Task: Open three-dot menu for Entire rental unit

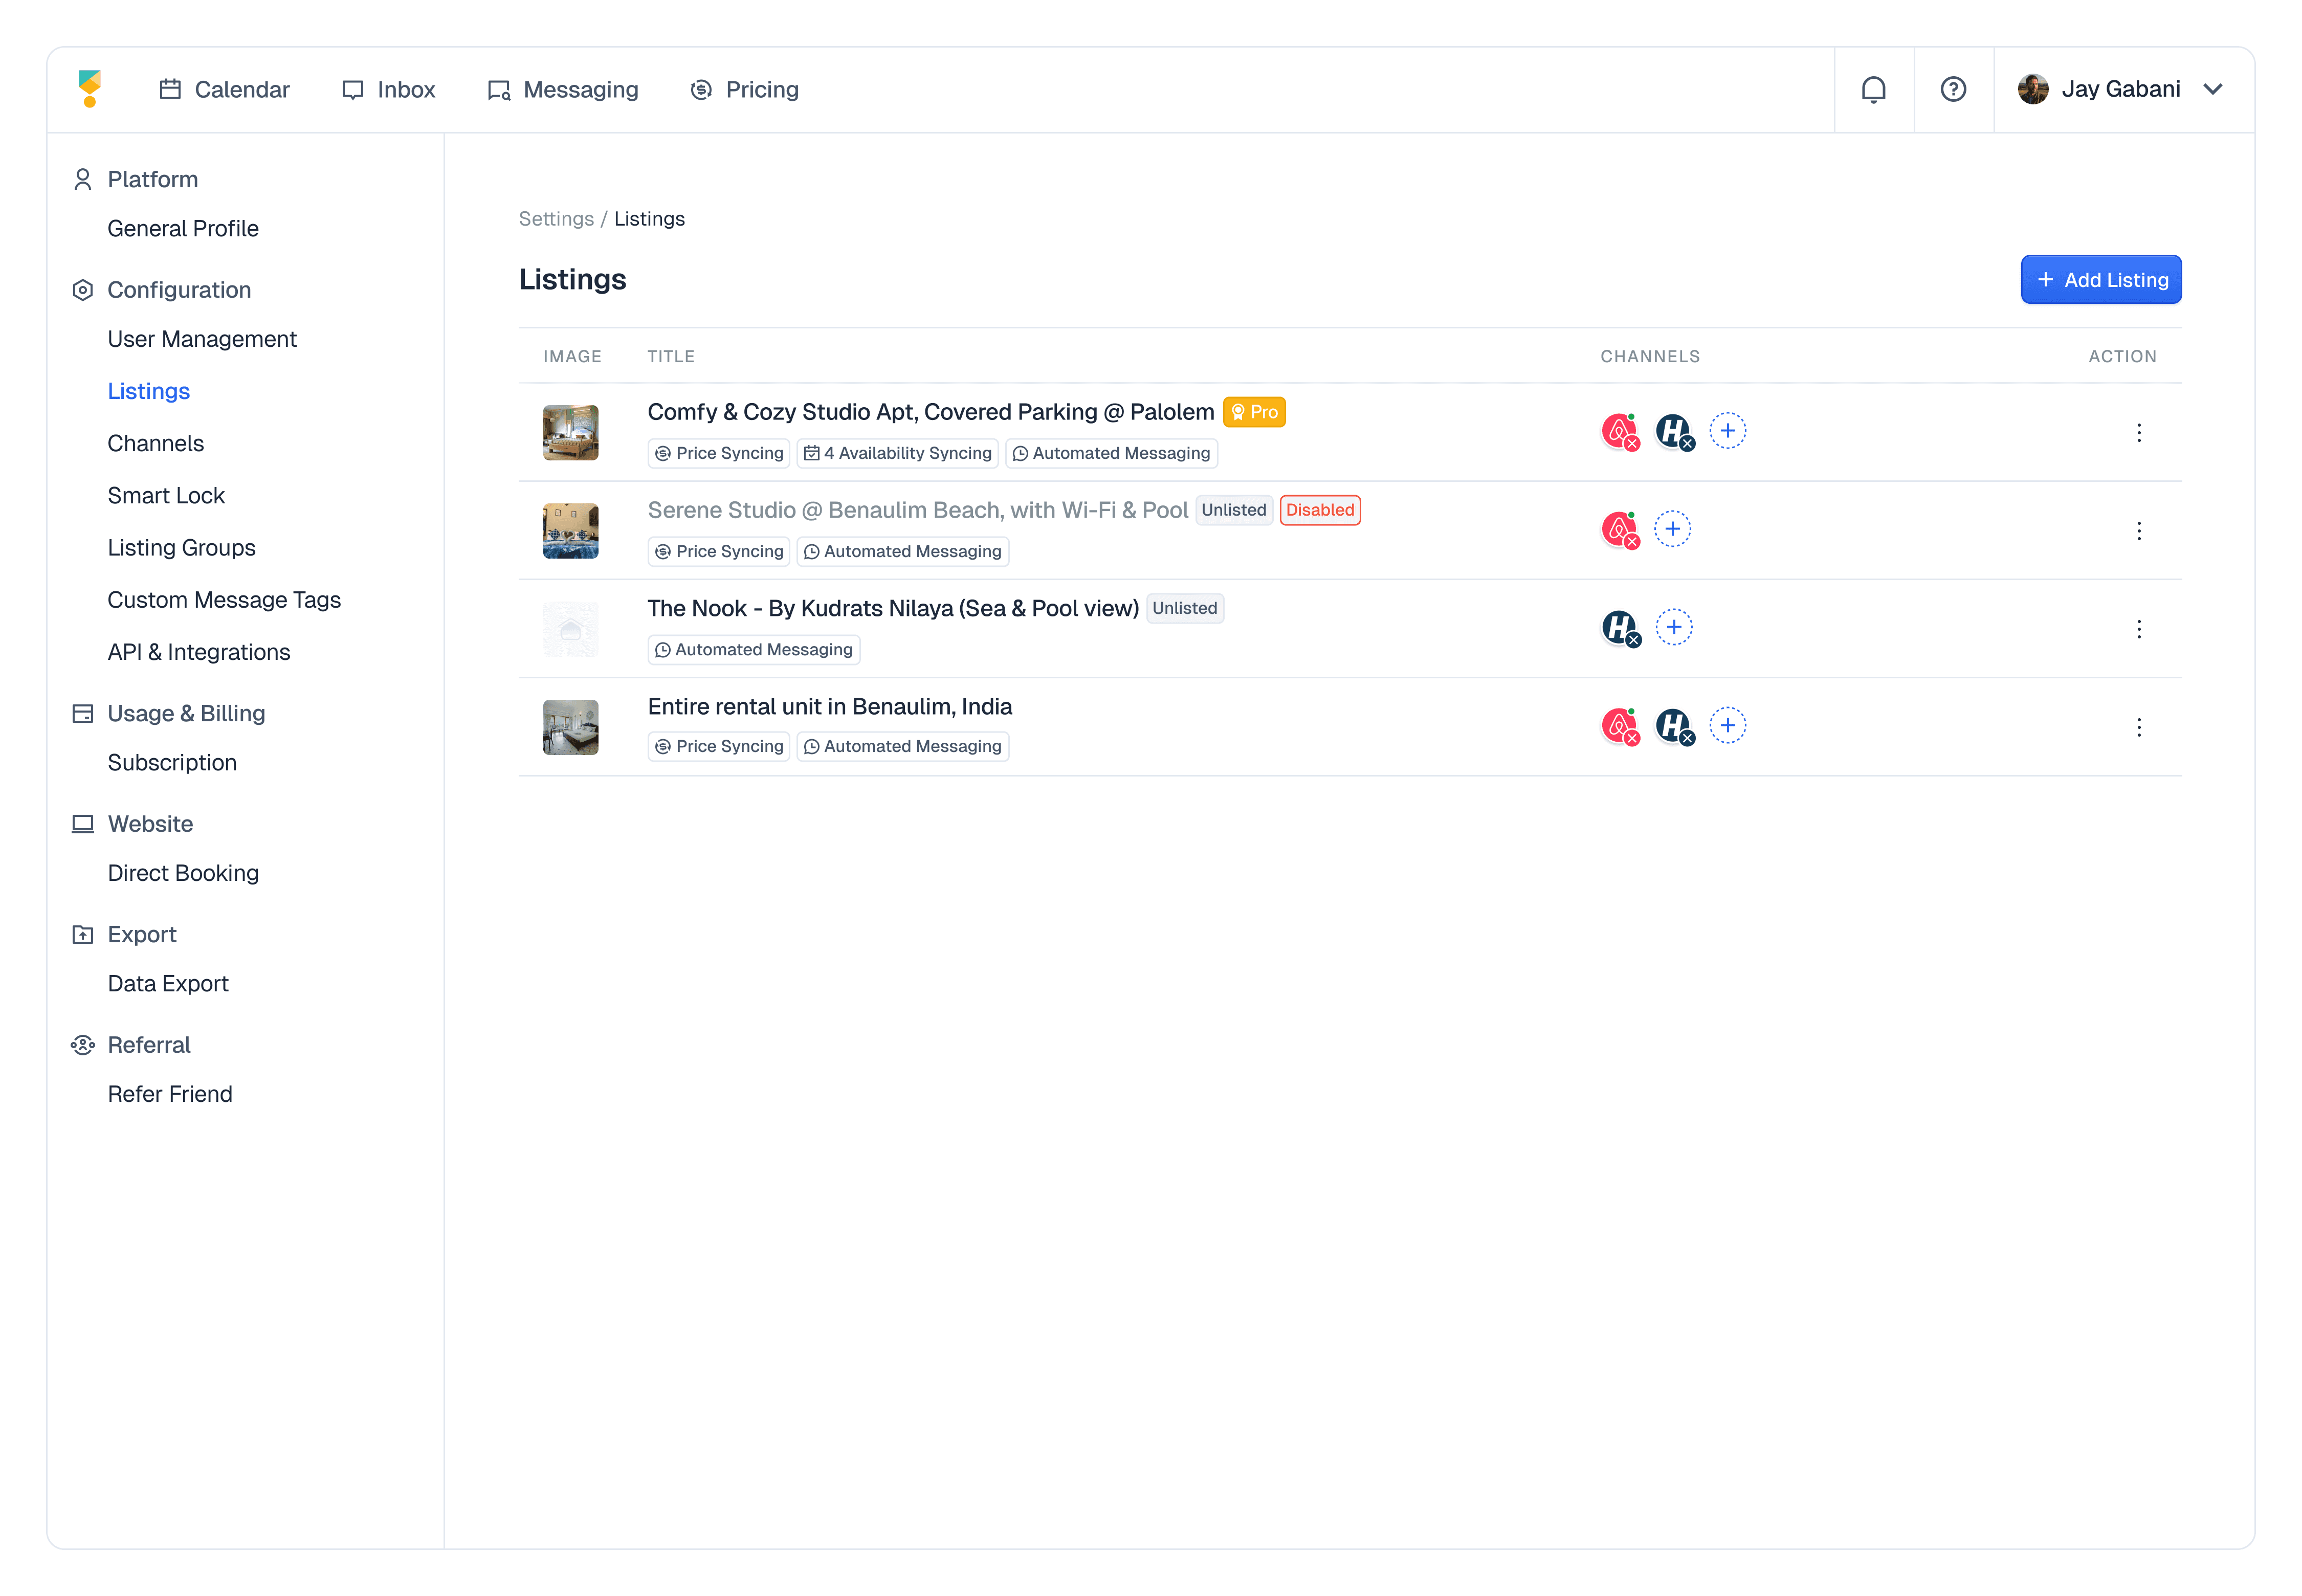Action: tap(2138, 728)
